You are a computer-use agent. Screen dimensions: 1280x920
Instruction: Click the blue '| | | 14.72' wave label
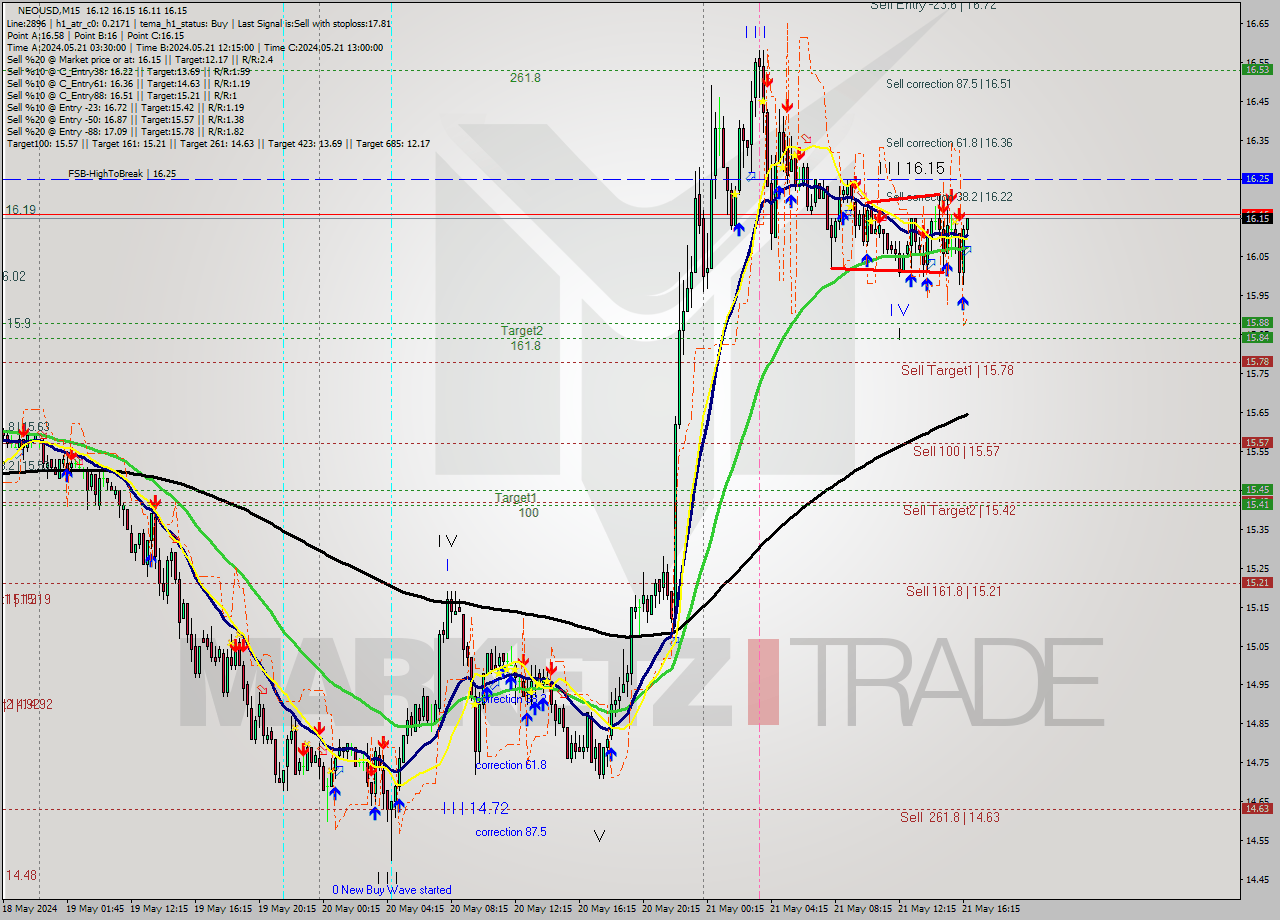pyautogui.click(x=476, y=807)
